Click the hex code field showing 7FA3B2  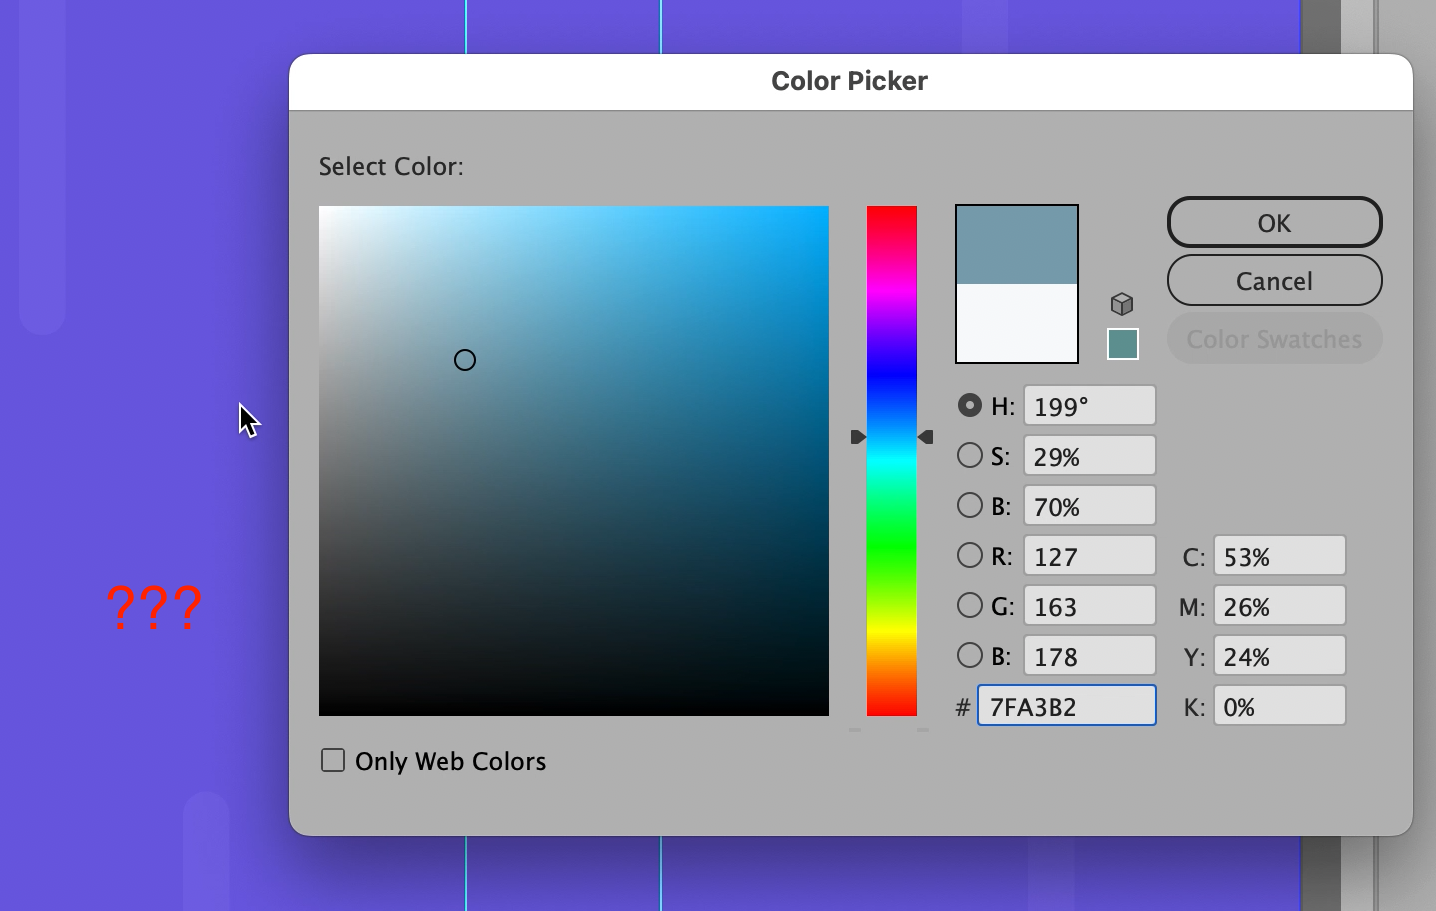[1066, 706]
